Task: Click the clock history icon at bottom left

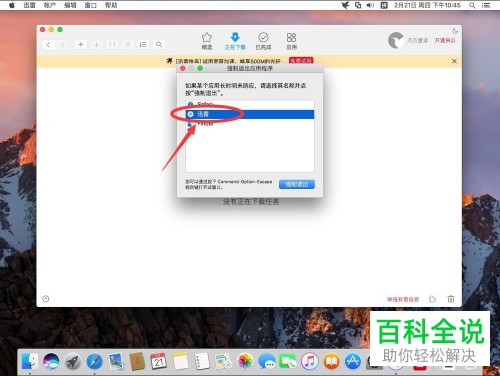Action: [x=46, y=299]
